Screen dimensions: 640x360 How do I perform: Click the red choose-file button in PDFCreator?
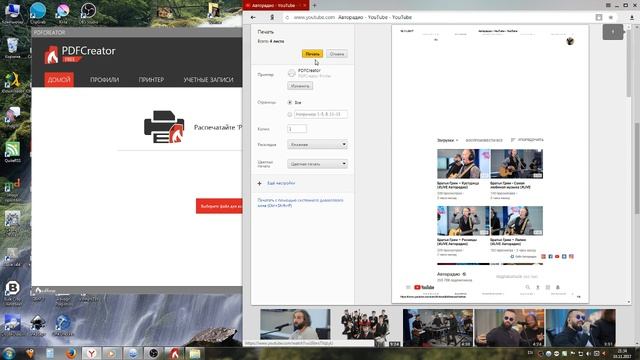(x=219, y=206)
